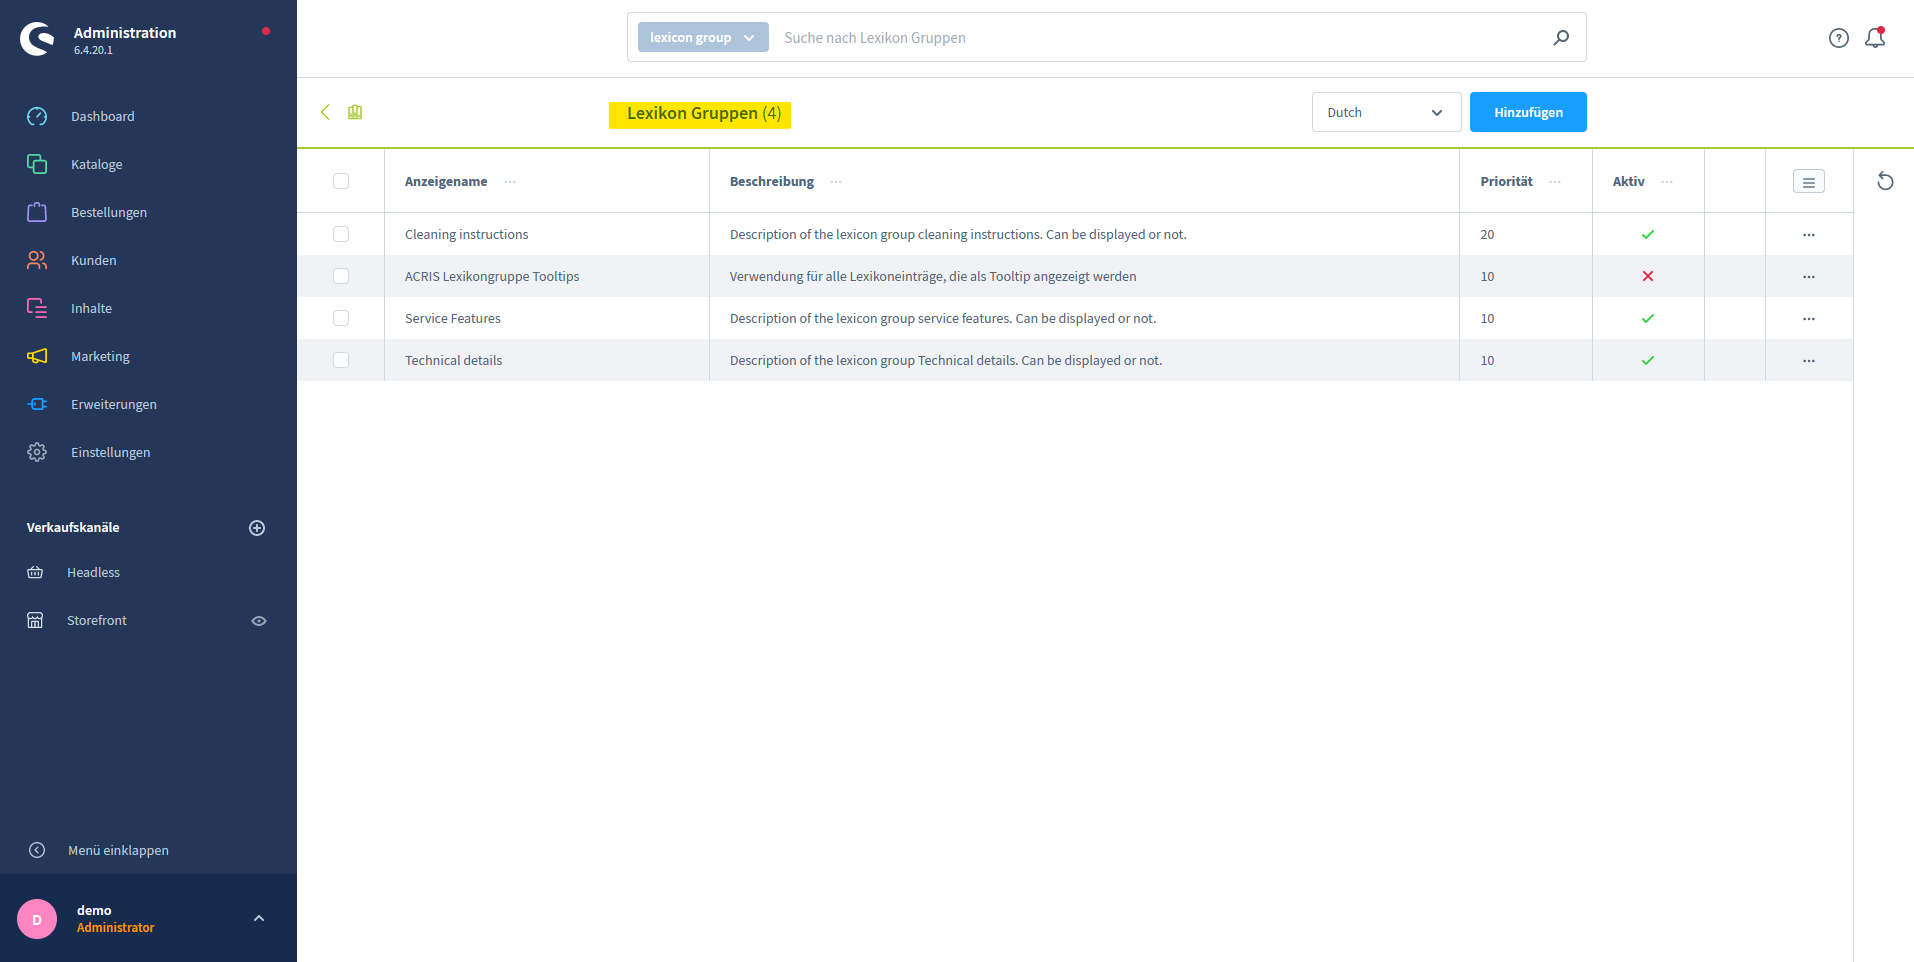Click the collapse menu circle arrow icon
The height and width of the screenshot is (962, 1914).
click(x=37, y=850)
